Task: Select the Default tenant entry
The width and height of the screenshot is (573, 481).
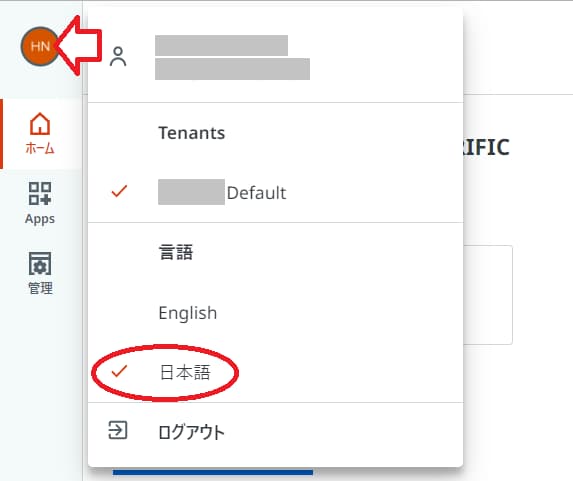Action: coord(276,192)
